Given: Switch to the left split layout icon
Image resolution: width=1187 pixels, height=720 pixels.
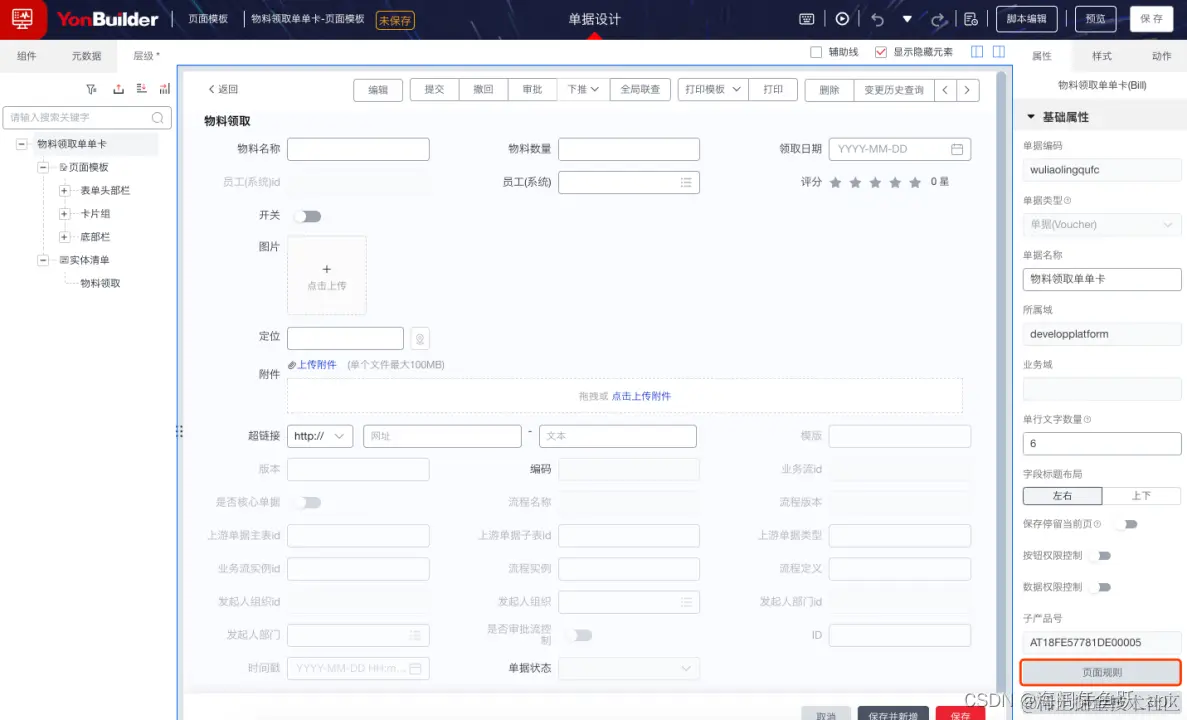Looking at the screenshot, I should point(977,51).
